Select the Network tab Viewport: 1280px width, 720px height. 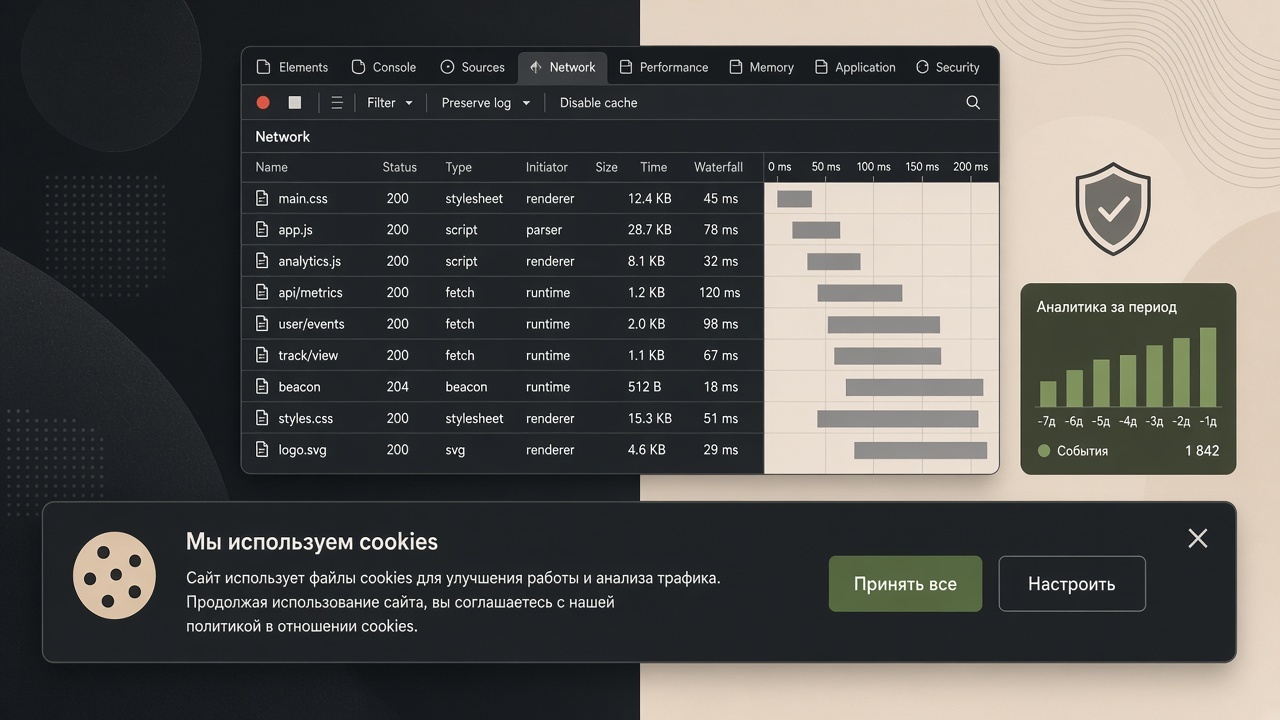coord(562,67)
